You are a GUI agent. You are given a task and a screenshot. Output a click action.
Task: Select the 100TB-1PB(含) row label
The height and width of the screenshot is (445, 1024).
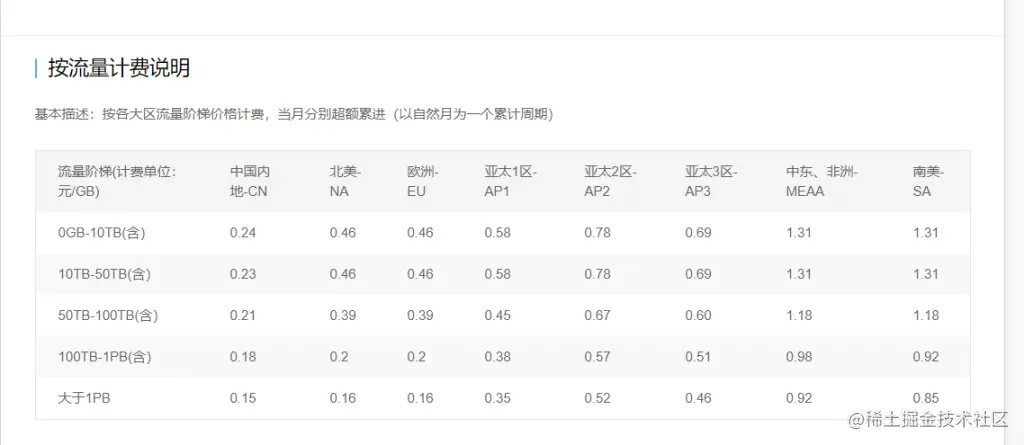pos(105,357)
